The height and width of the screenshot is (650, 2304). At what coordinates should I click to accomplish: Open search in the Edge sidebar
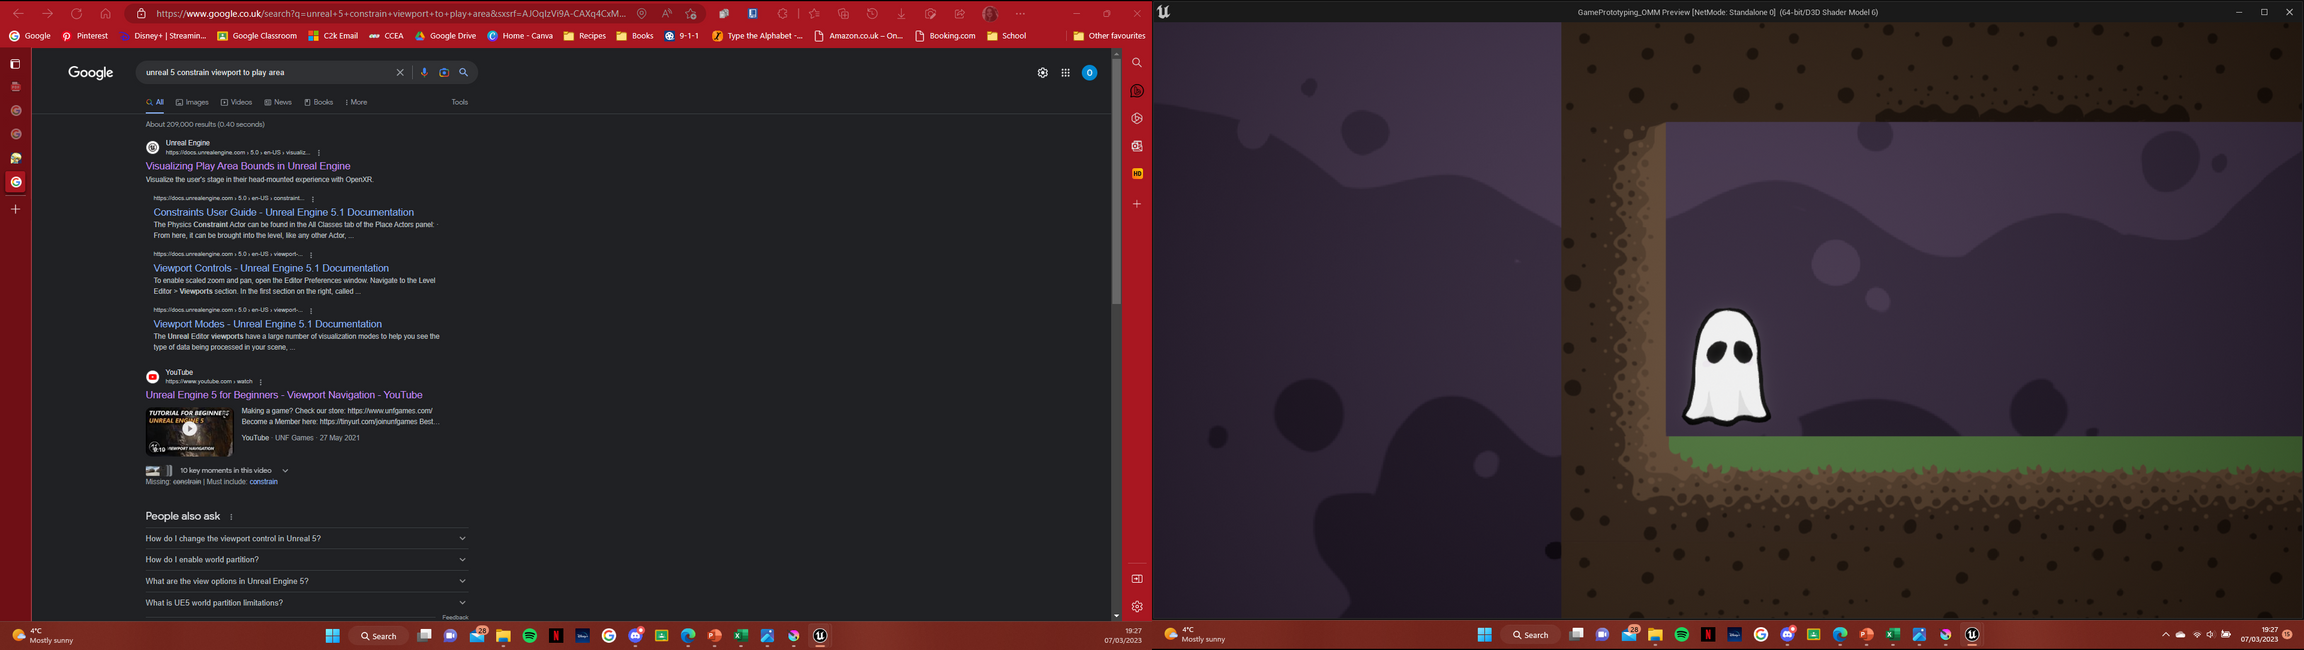(x=1137, y=62)
